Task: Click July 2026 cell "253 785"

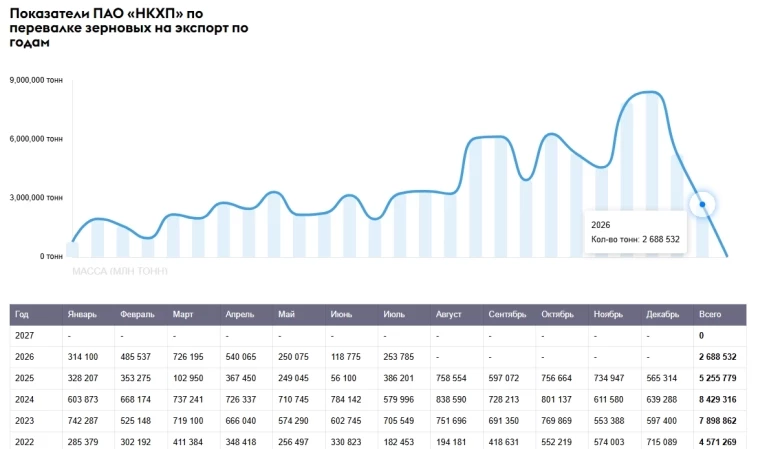Action: pos(398,357)
